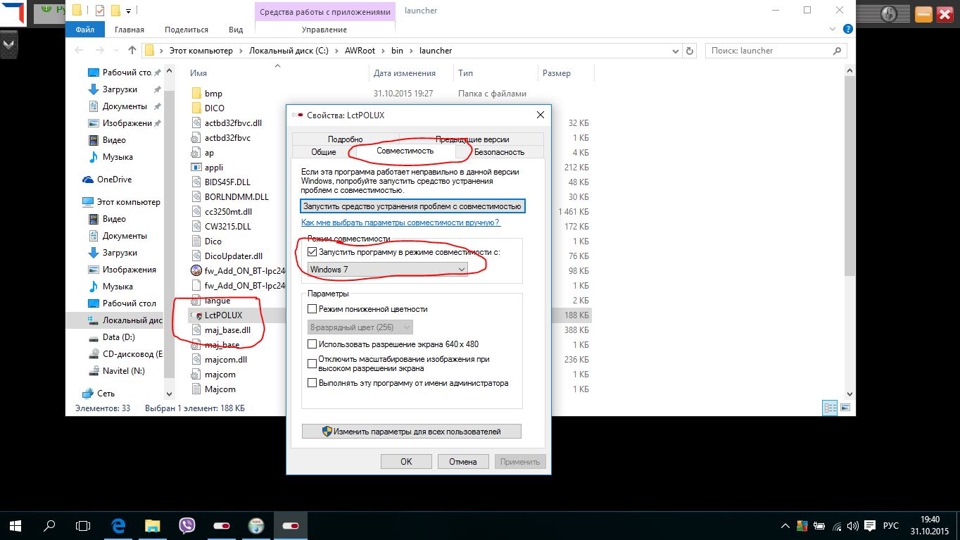This screenshot has height=540, width=960.
Task: Open the quick access toolbar dropdown arrow
Action: 129,10
